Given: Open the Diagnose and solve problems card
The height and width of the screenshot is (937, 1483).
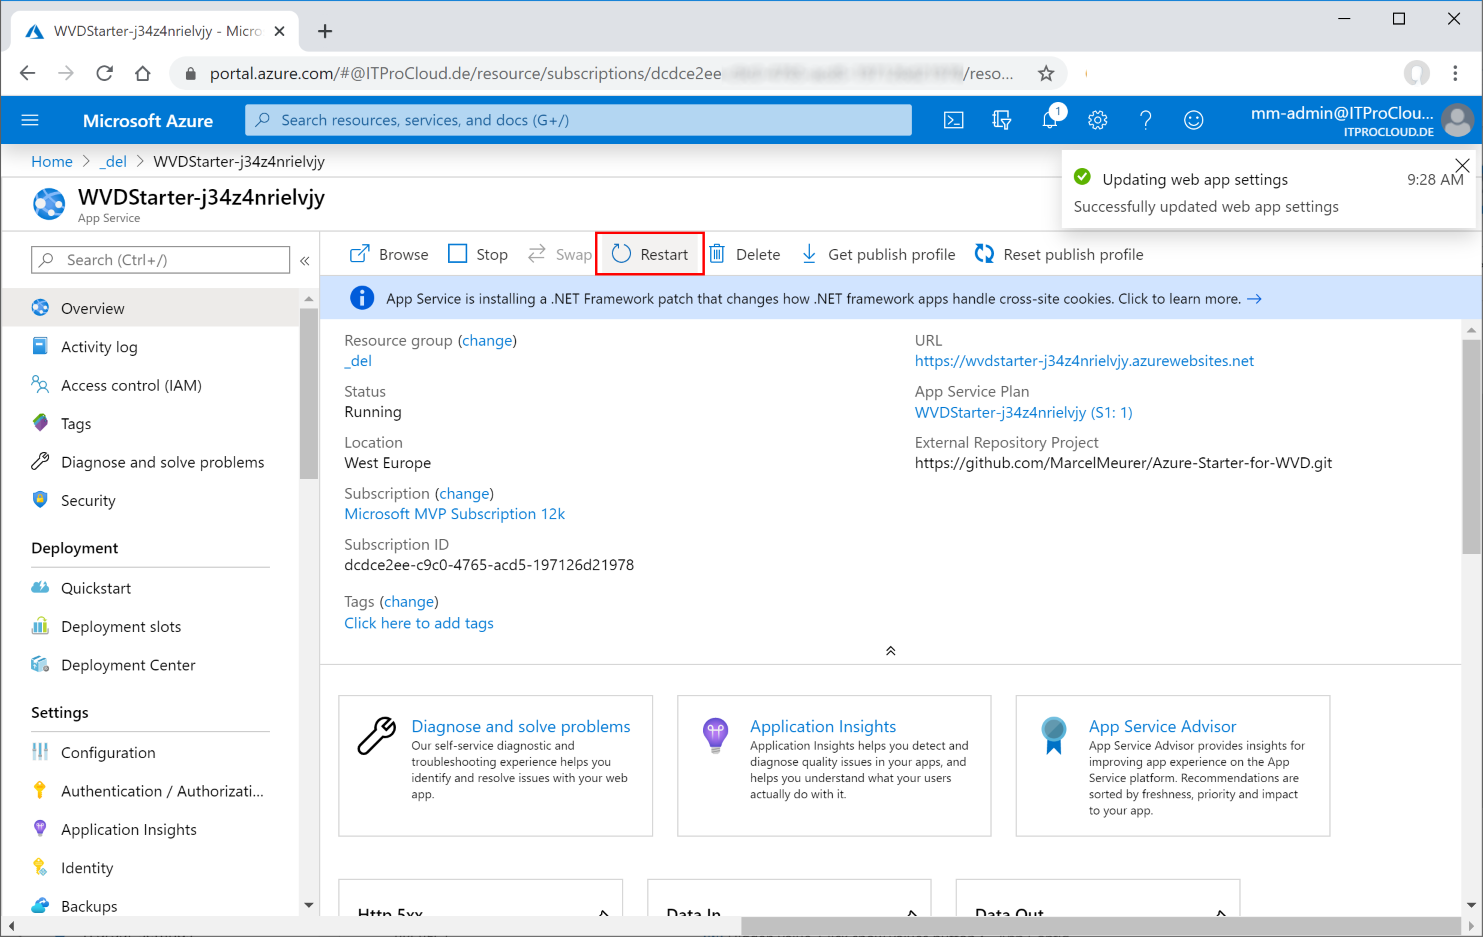Looking at the screenshot, I should tap(496, 766).
